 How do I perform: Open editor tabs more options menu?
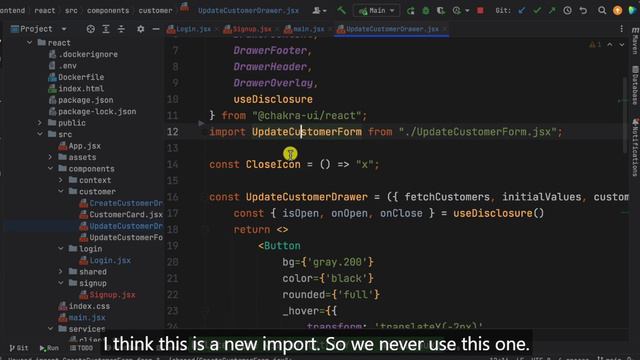(x=622, y=29)
